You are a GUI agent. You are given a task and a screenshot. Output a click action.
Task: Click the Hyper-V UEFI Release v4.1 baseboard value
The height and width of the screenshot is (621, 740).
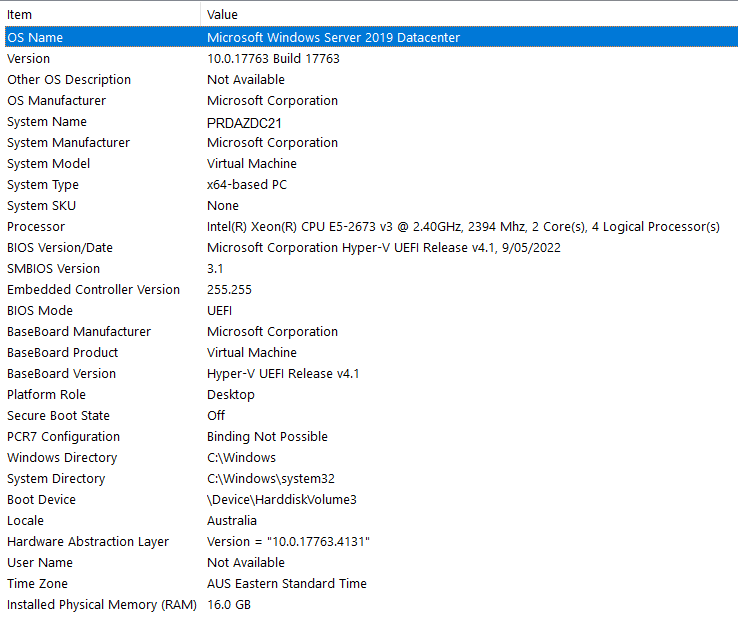click(283, 374)
